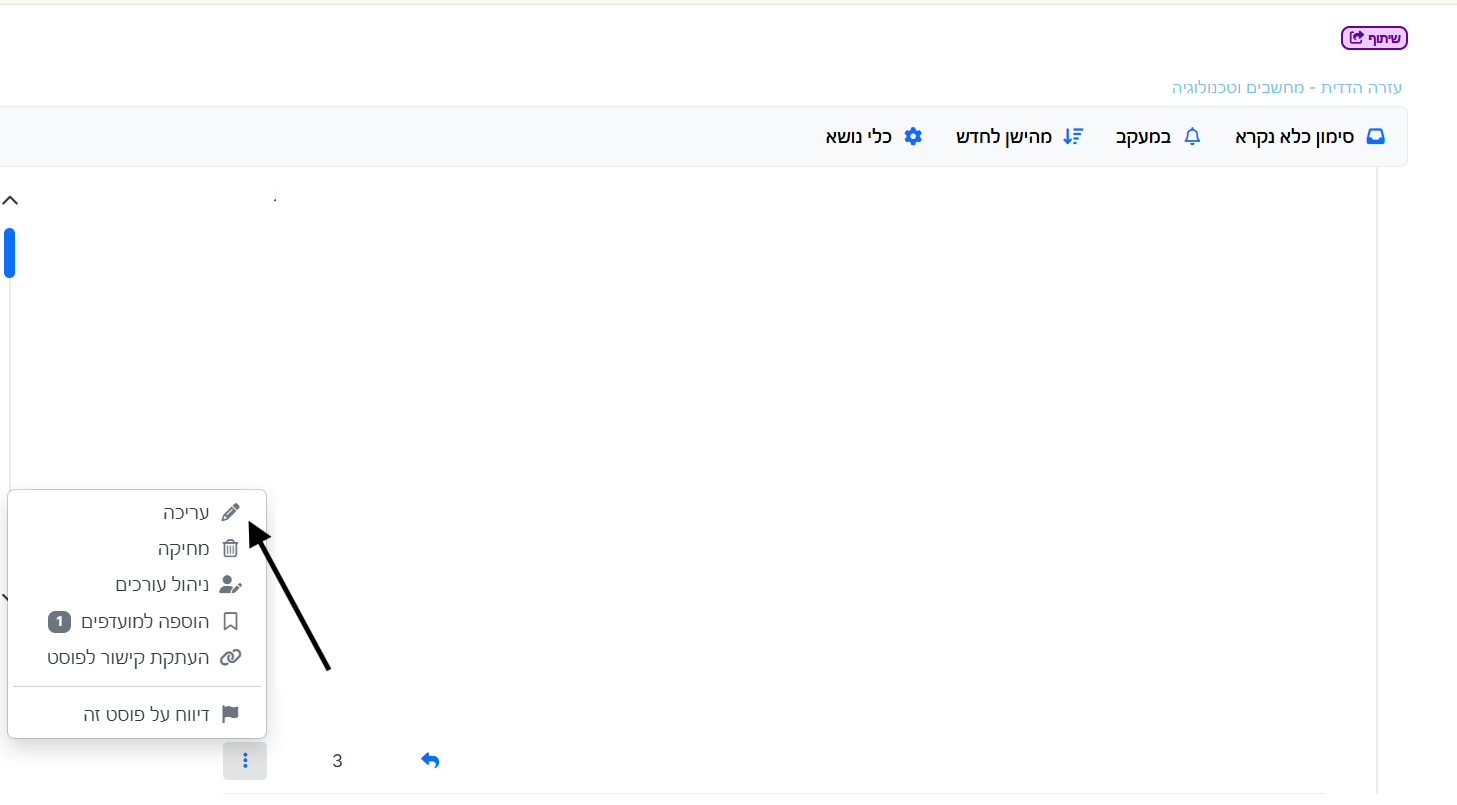Image resolution: width=1457 pixels, height=805 pixels.
Task: Select מחיקה (delete) with the trash icon
Action: coord(198,549)
